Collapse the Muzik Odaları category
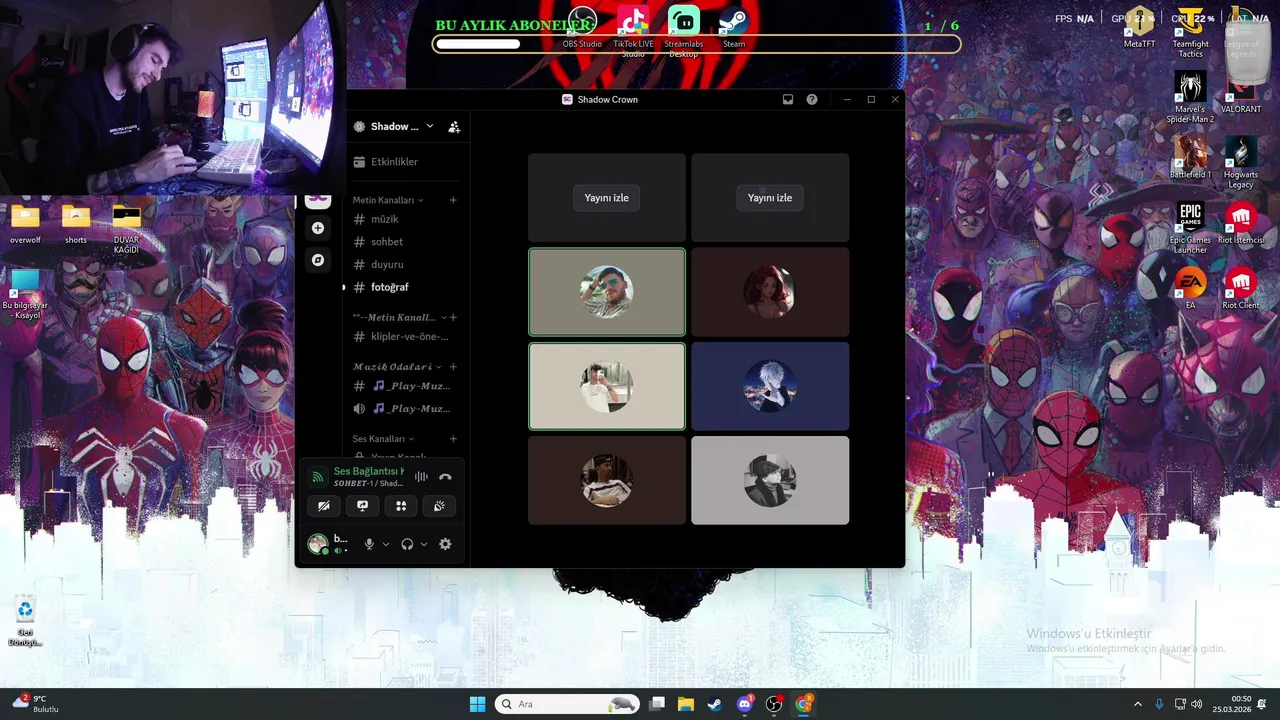1280x720 pixels. pyautogui.click(x=397, y=367)
